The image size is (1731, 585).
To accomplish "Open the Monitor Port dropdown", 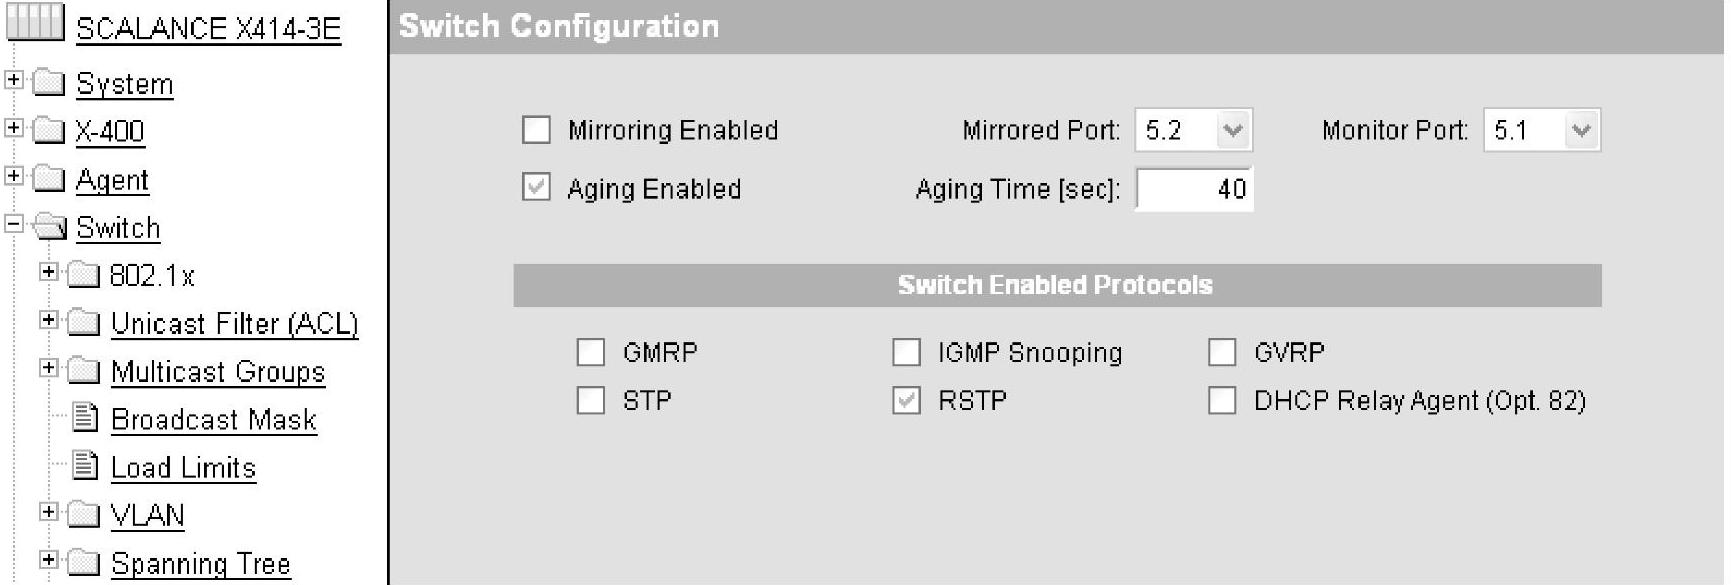I will 1580,130.
